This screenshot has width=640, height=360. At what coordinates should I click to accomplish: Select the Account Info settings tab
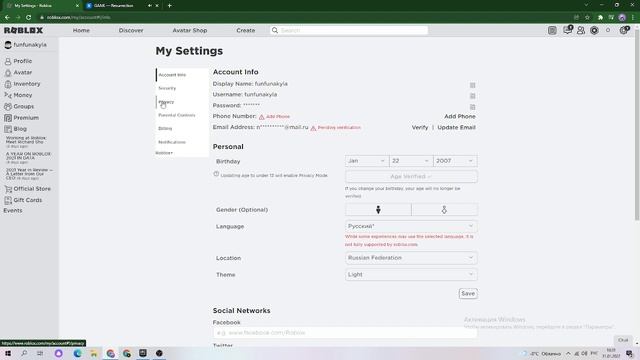tap(182, 75)
